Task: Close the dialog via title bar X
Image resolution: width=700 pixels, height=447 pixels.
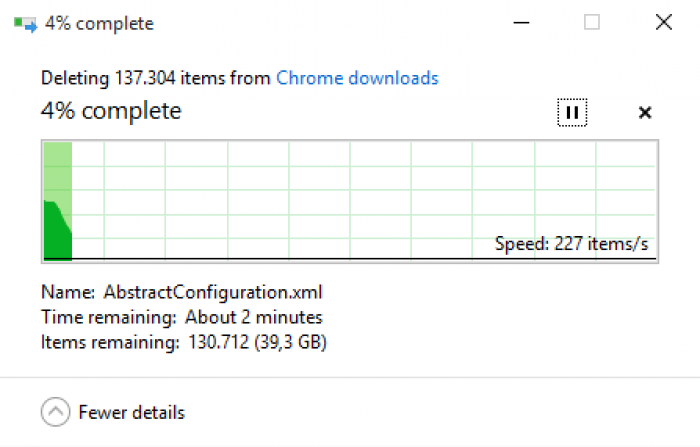Action: tap(664, 22)
